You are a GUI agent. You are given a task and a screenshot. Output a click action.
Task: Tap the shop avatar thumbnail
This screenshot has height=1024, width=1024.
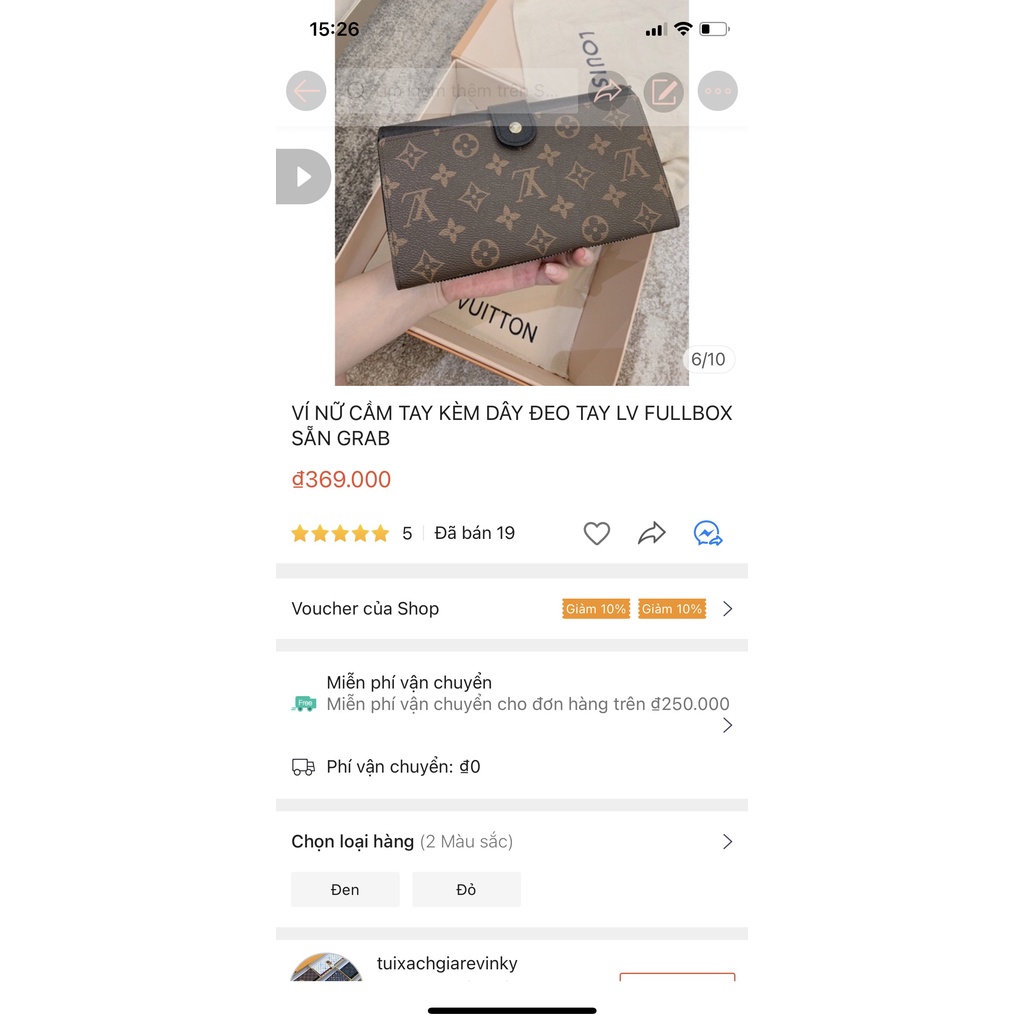click(x=326, y=967)
